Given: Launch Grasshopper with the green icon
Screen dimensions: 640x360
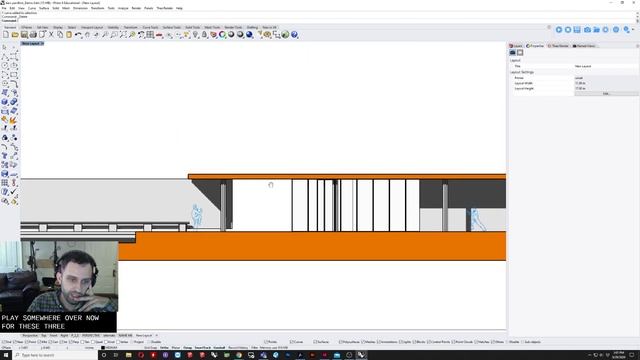Looking at the screenshot, I should click(285, 35).
